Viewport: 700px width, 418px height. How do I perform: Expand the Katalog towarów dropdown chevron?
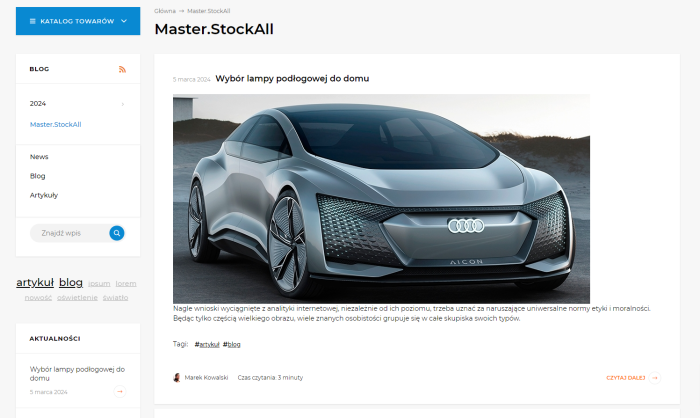click(x=124, y=21)
